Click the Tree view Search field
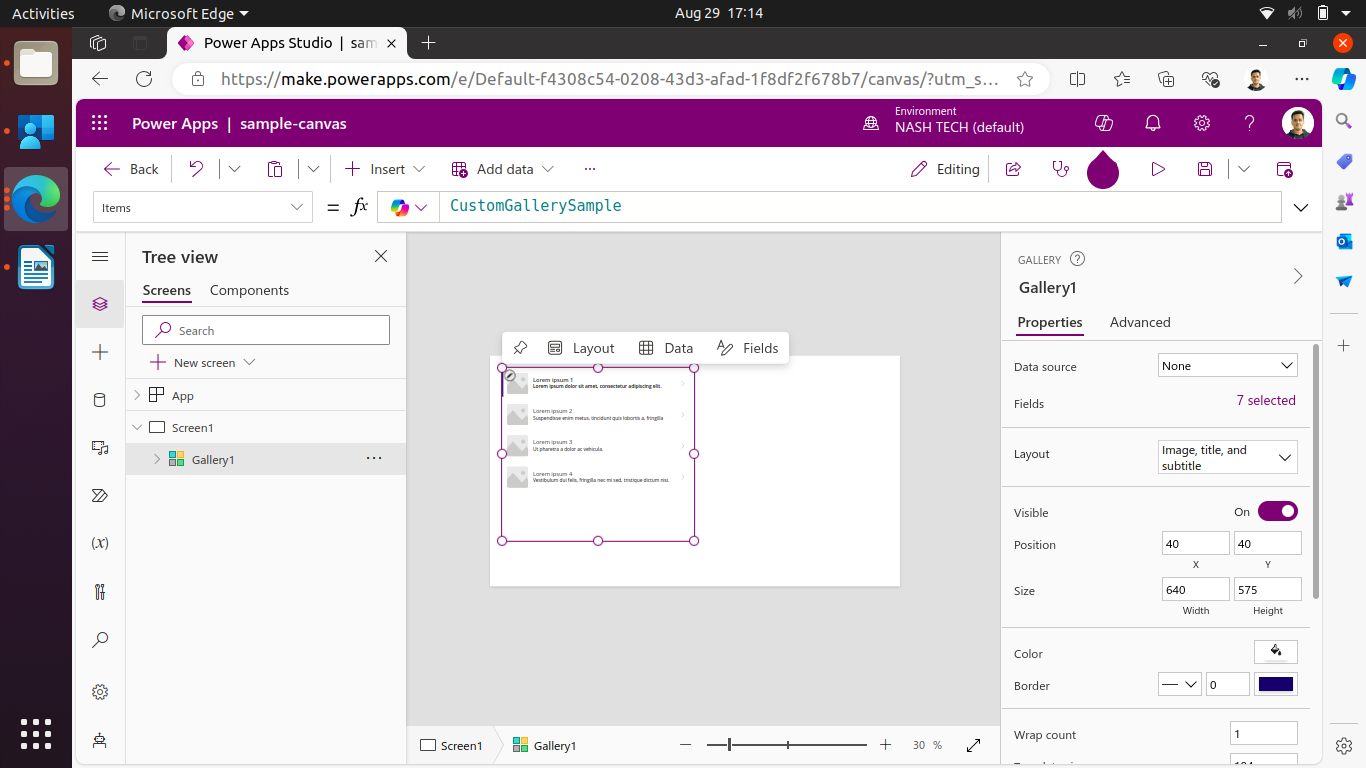Viewport: 1366px width, 768px height. 266,330
